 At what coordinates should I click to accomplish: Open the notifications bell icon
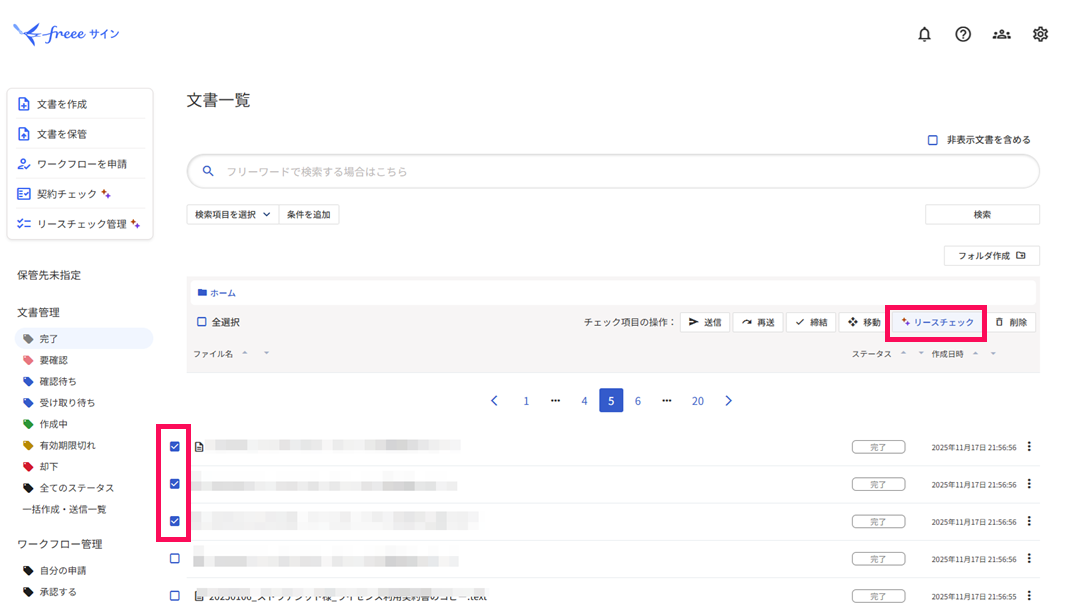(924, 34)
